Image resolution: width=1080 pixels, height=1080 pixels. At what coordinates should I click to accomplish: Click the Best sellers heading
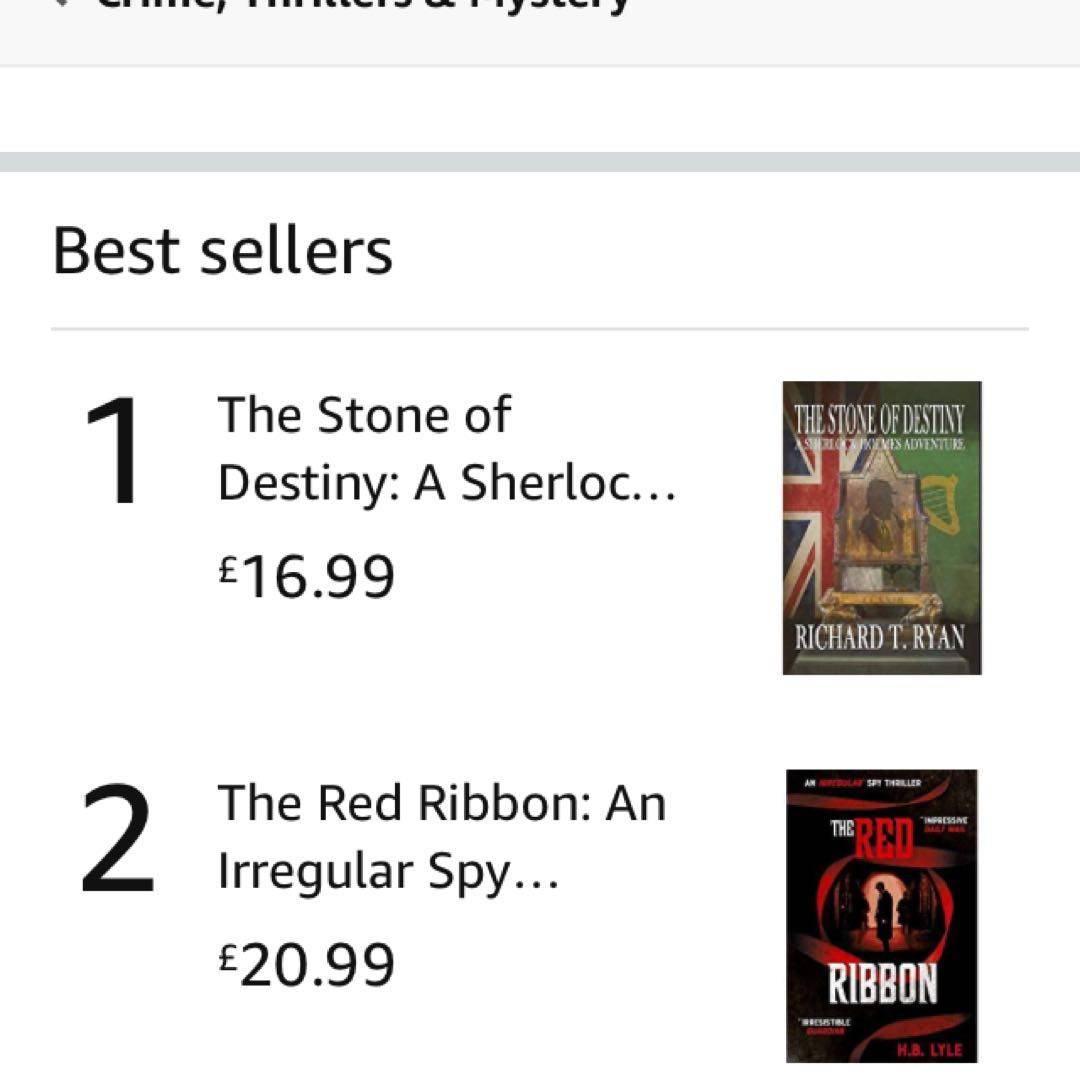[222, 250]
